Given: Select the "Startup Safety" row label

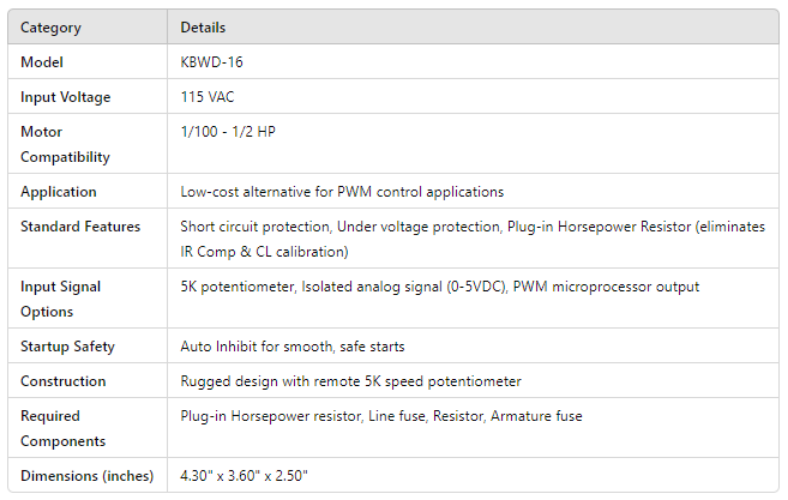Looking at the screenshot, I should (68, 346).
